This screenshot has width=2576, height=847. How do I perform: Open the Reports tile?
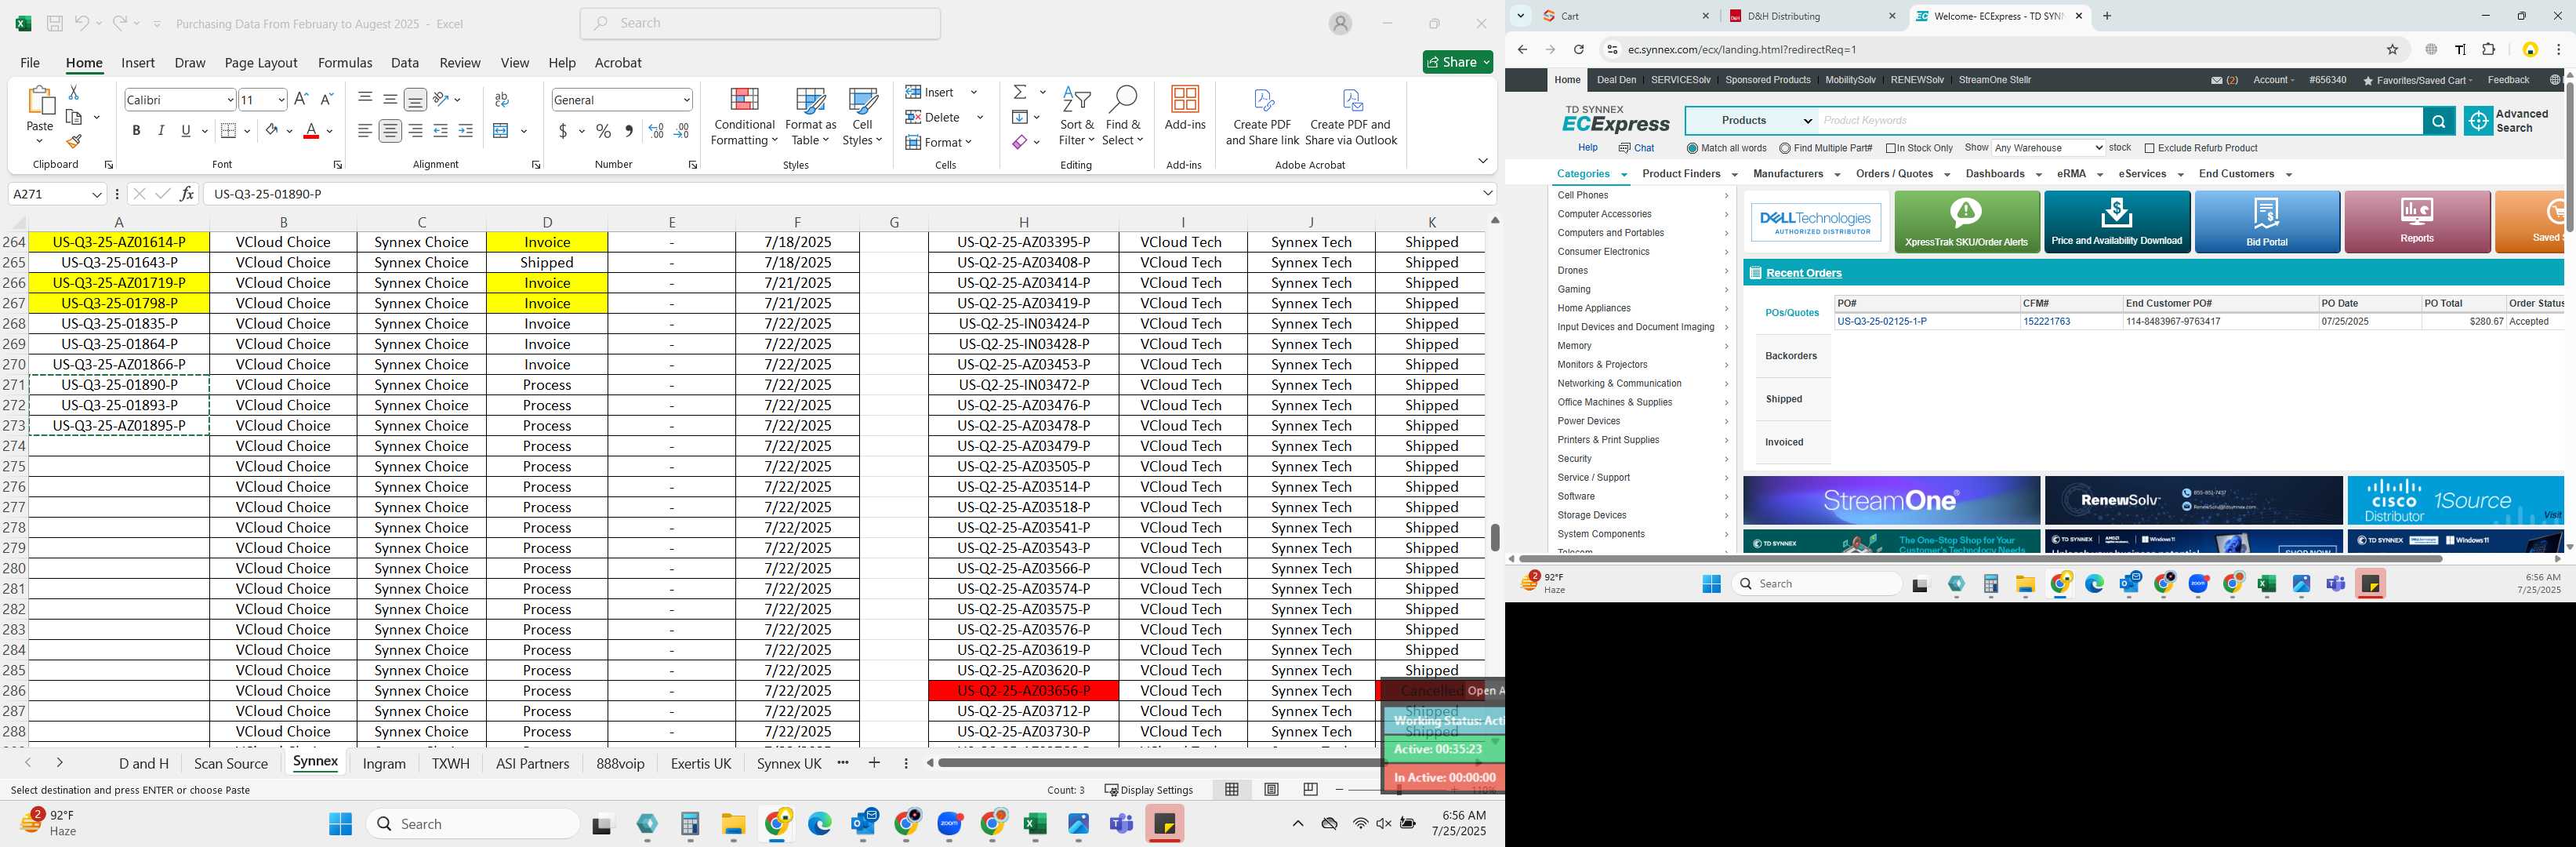click(2416, 222)
